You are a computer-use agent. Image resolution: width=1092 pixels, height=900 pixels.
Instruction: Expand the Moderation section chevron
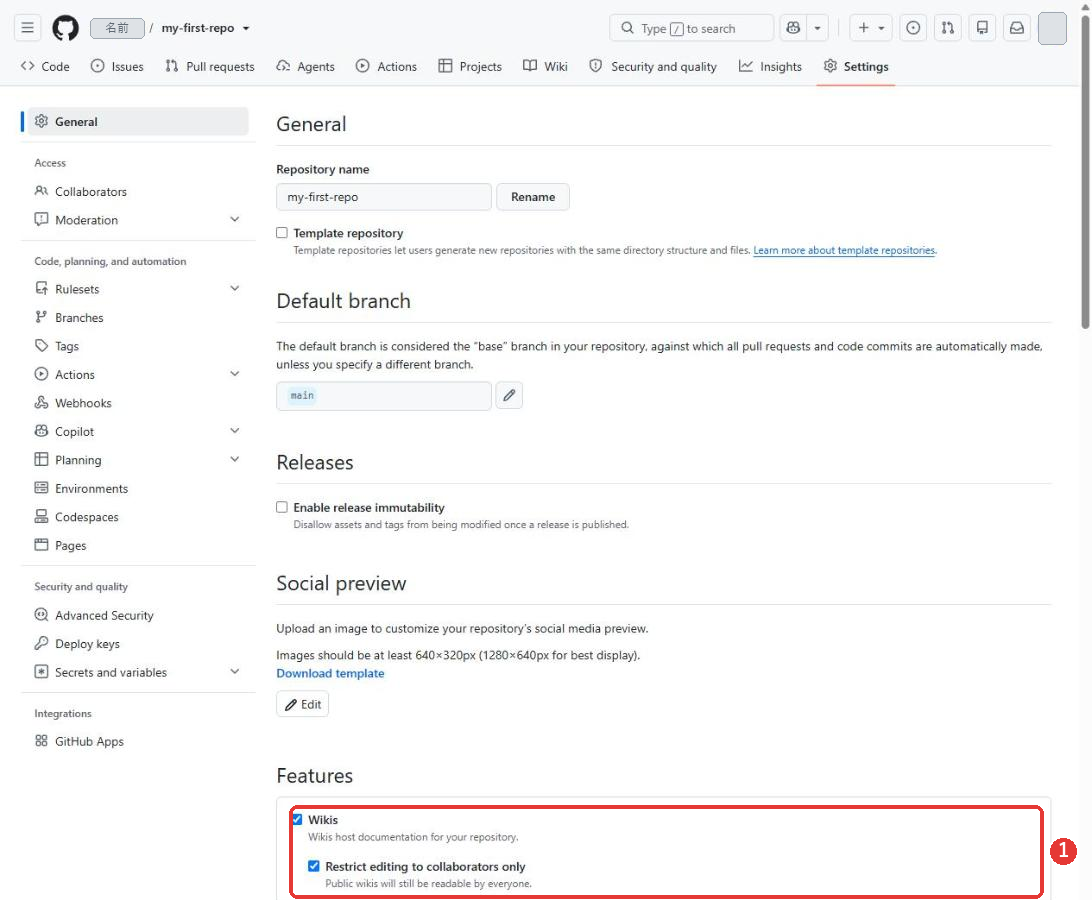[x=235, y=219]
